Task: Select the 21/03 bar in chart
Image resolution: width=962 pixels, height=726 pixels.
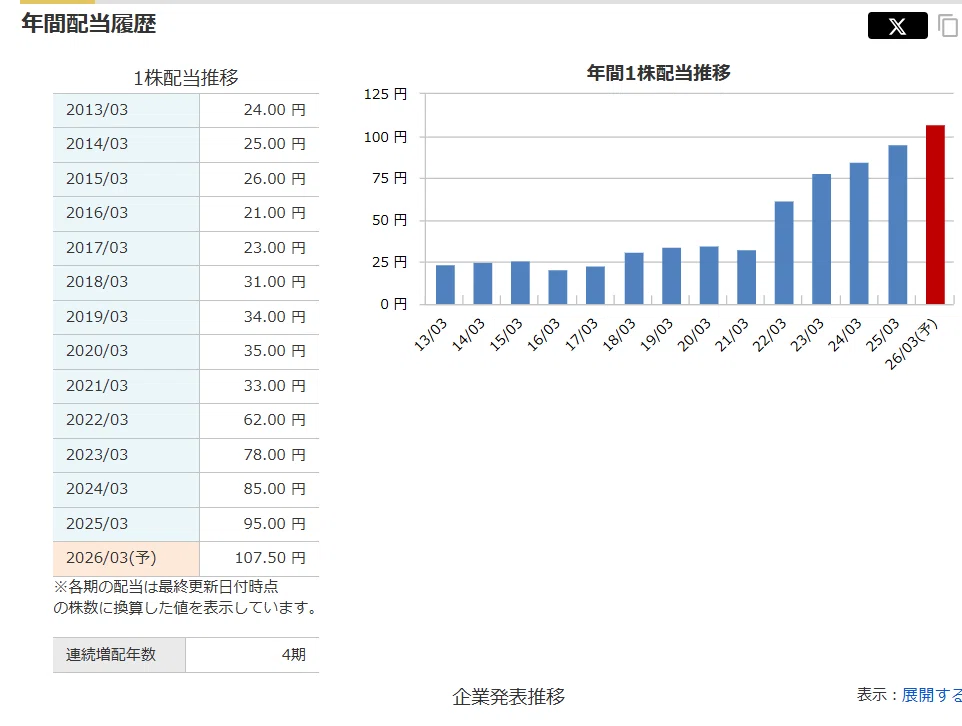Action: point(747,277)
